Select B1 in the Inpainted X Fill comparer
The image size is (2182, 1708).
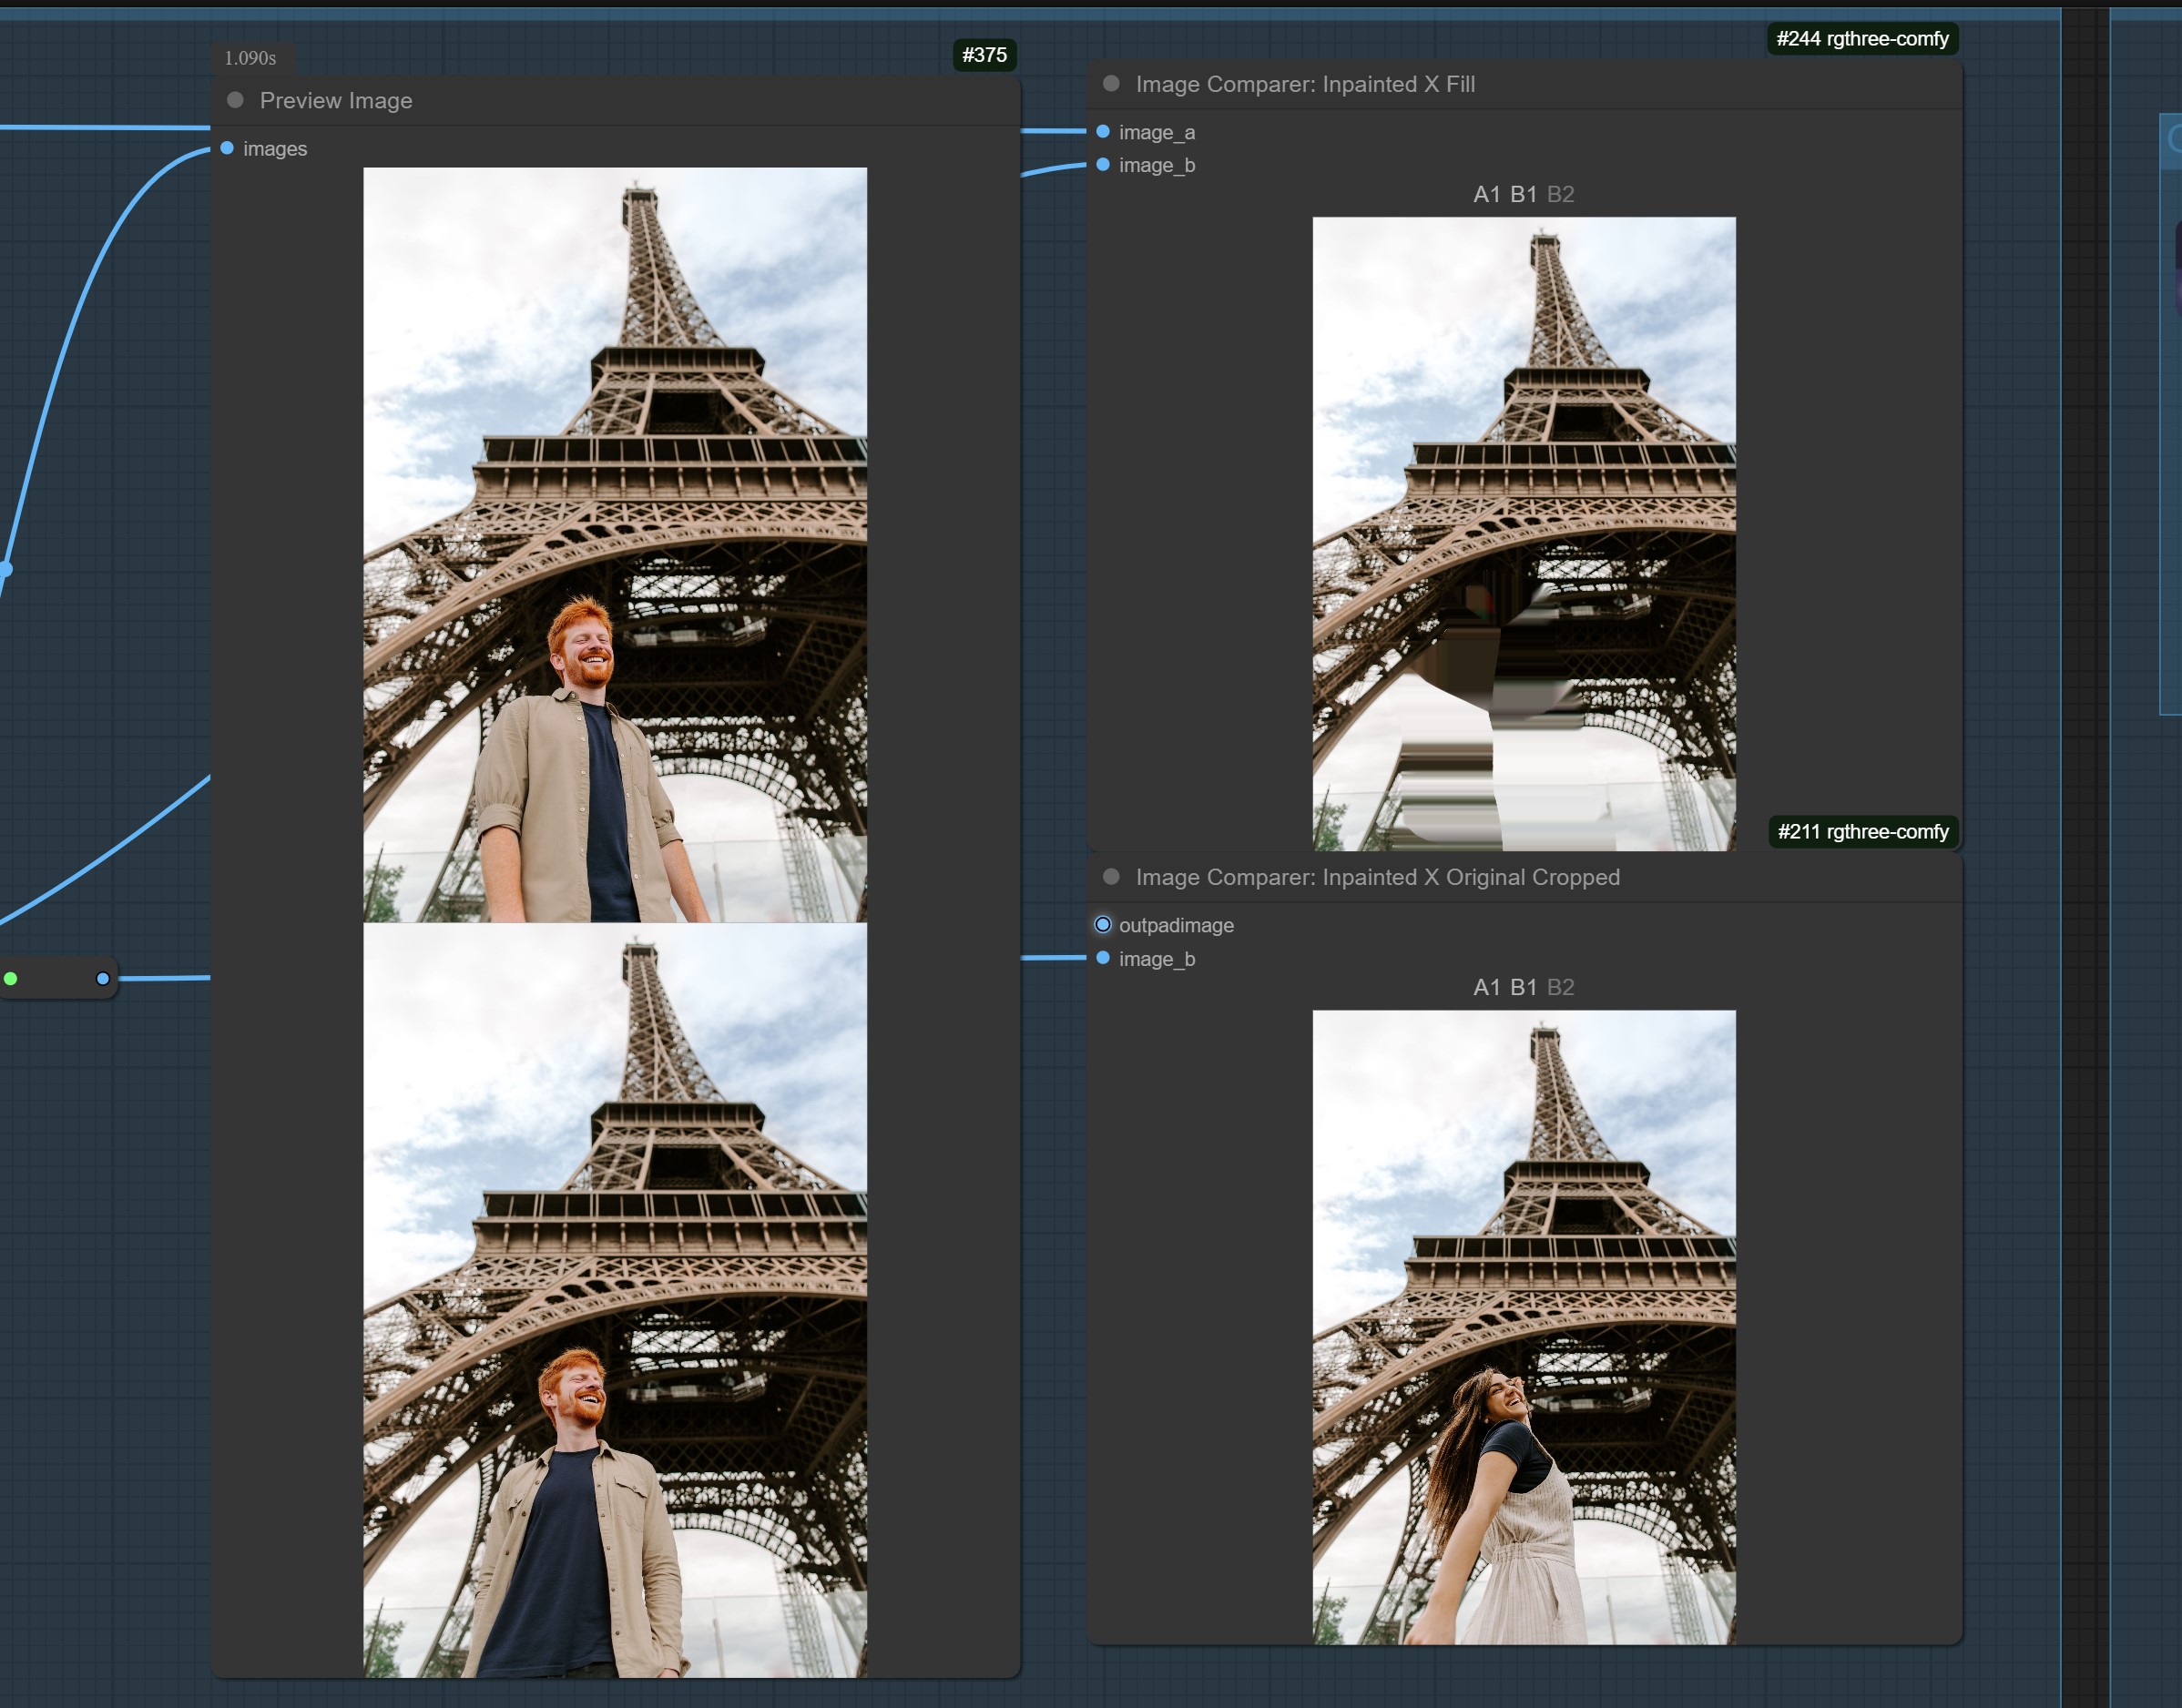point(1523,194)
